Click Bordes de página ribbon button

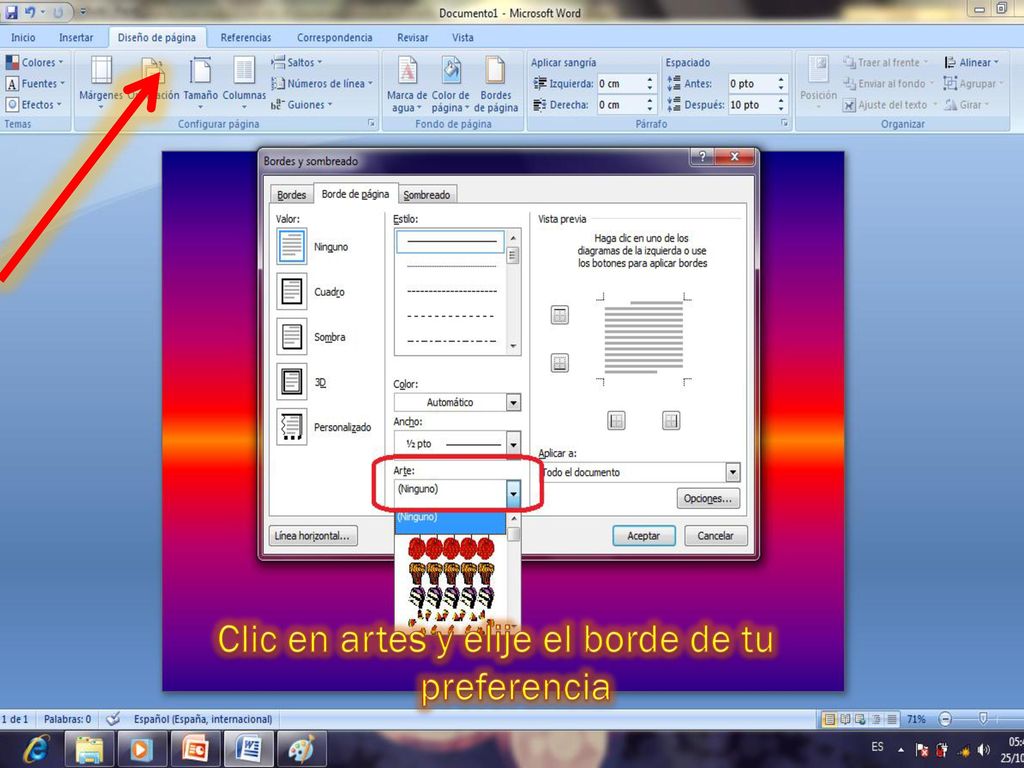click(x=496, y=84)
